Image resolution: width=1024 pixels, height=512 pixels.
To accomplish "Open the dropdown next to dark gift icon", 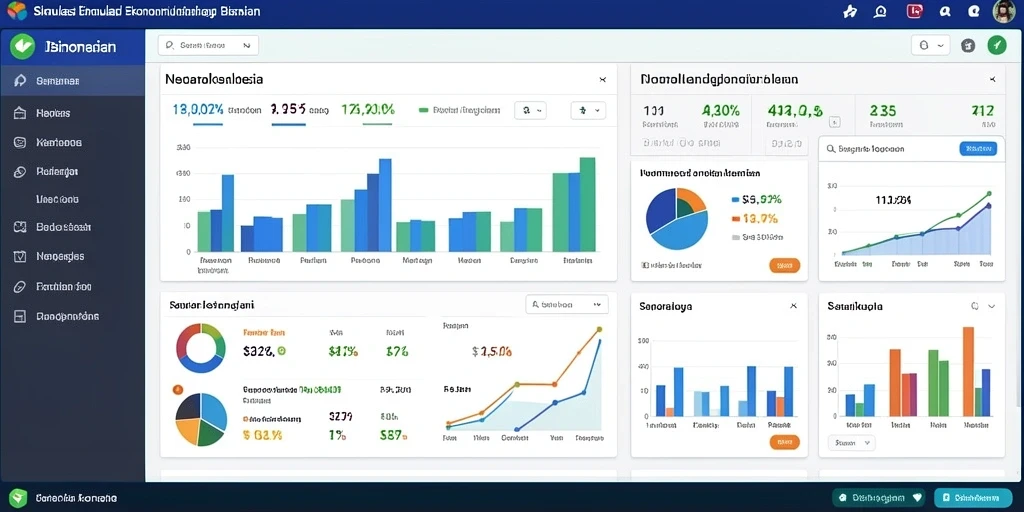I will coord(931,45).
